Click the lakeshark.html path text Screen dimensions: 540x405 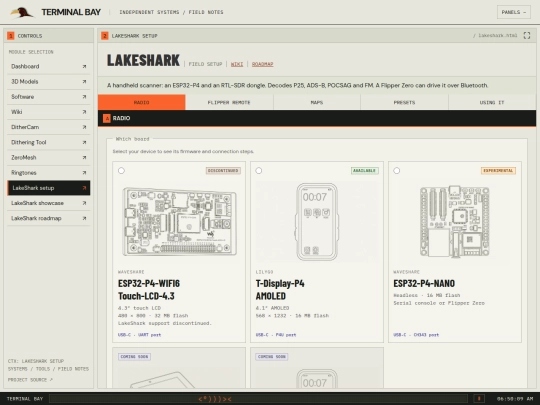click(495, 35)
